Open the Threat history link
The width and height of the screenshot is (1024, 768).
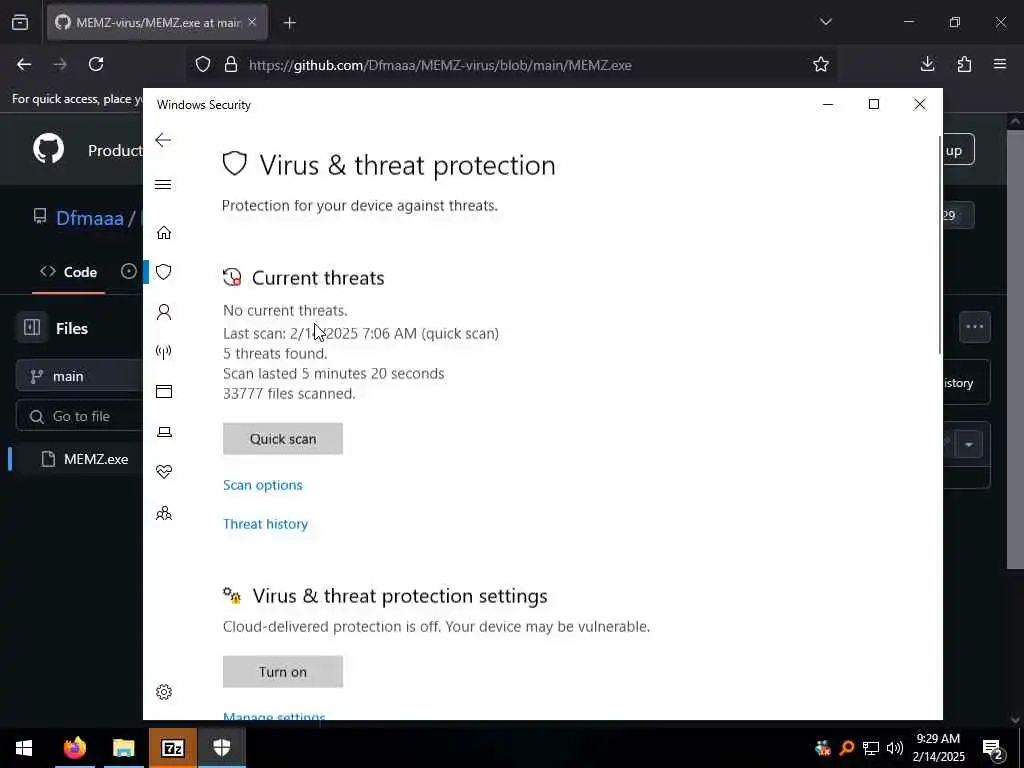265,524
